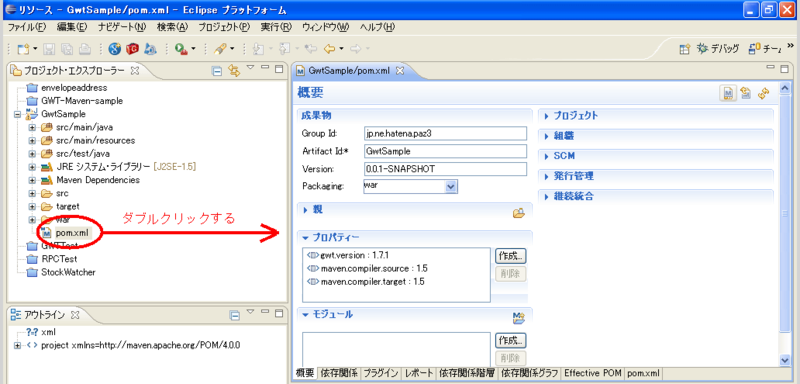The image size is (800, 384).
Task: Click the yellow Back navigation arrow
Action: (x=330, y=49)
